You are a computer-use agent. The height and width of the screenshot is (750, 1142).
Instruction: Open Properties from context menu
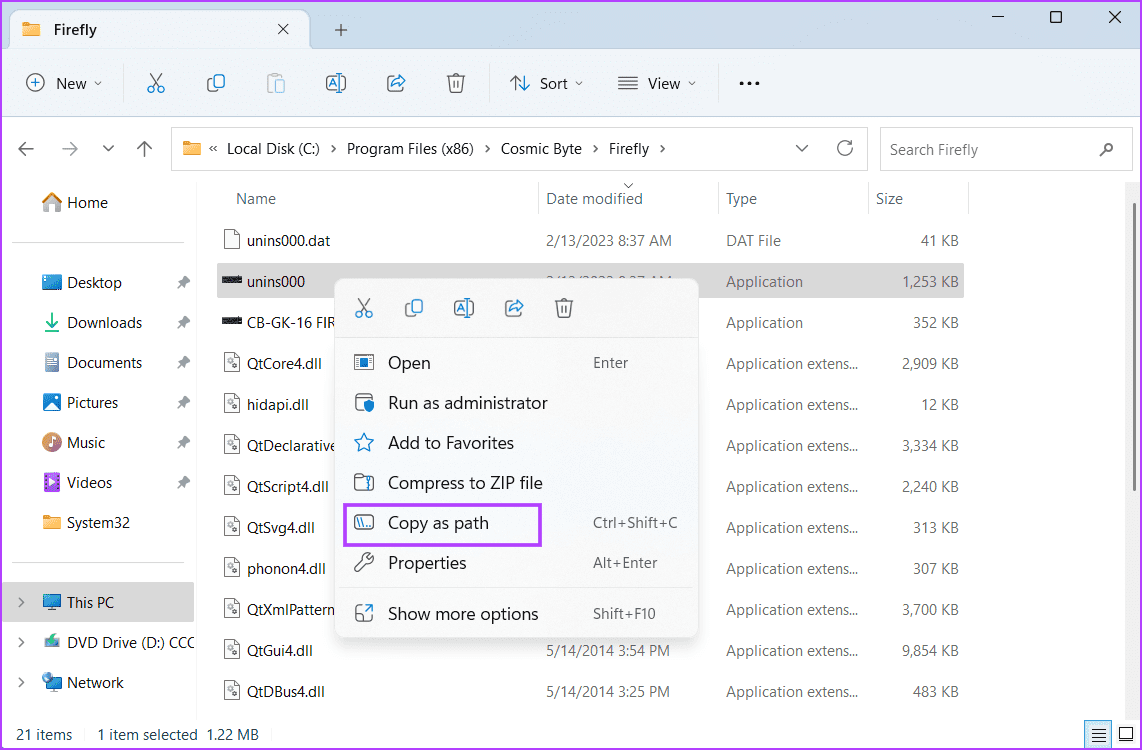coord(516,563)
